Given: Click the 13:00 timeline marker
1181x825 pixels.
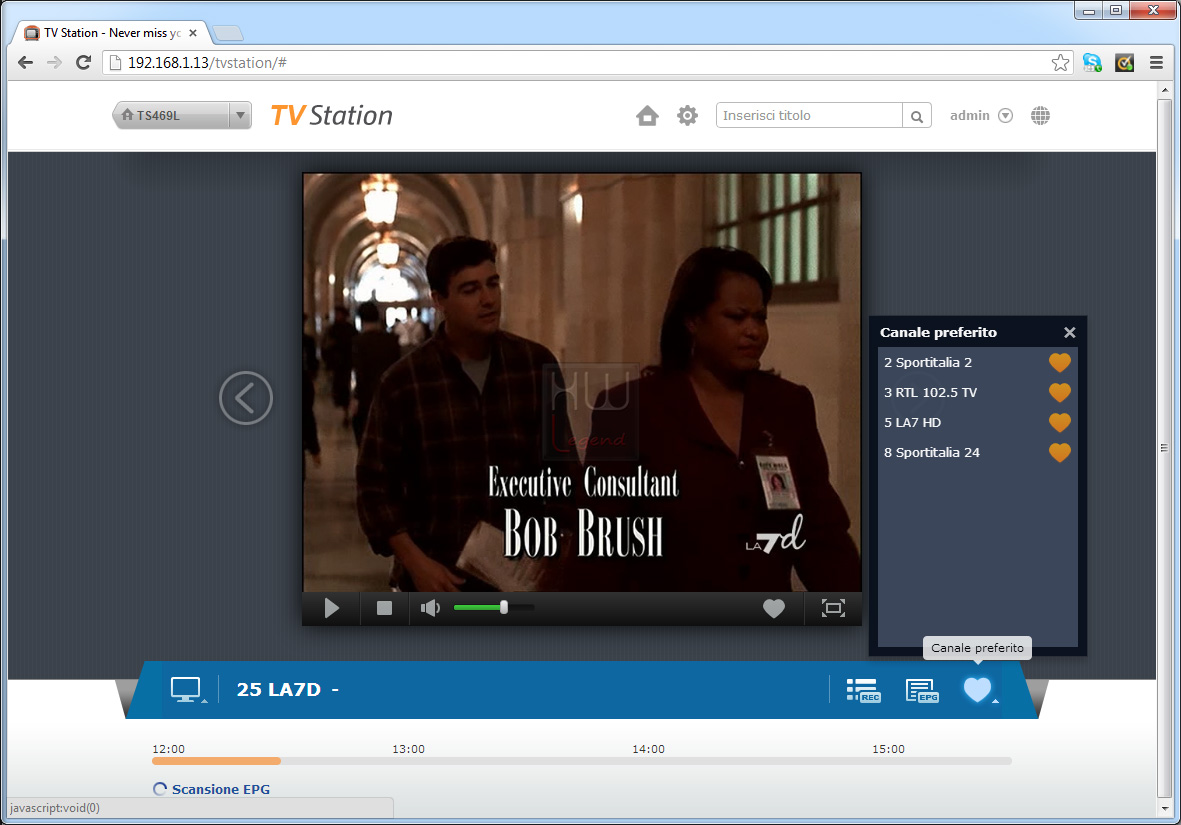Looking at the screenshot, I should pyautogui.click(x=408, y=749).
